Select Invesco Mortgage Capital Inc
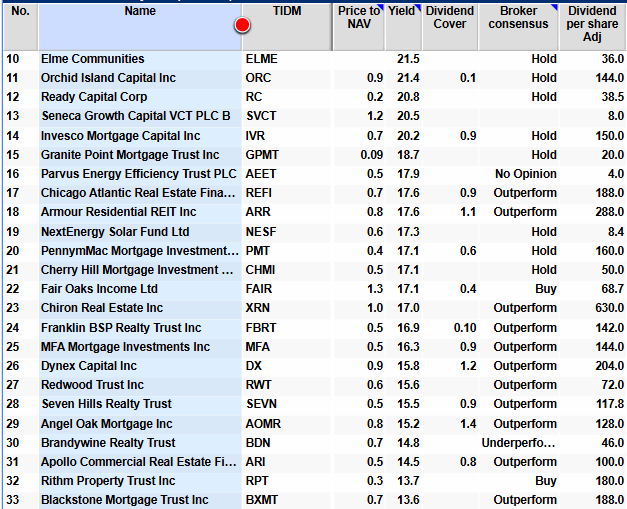The height and width of the screenshot is (509, 627). pyautogui.click(x=120, y=136)
